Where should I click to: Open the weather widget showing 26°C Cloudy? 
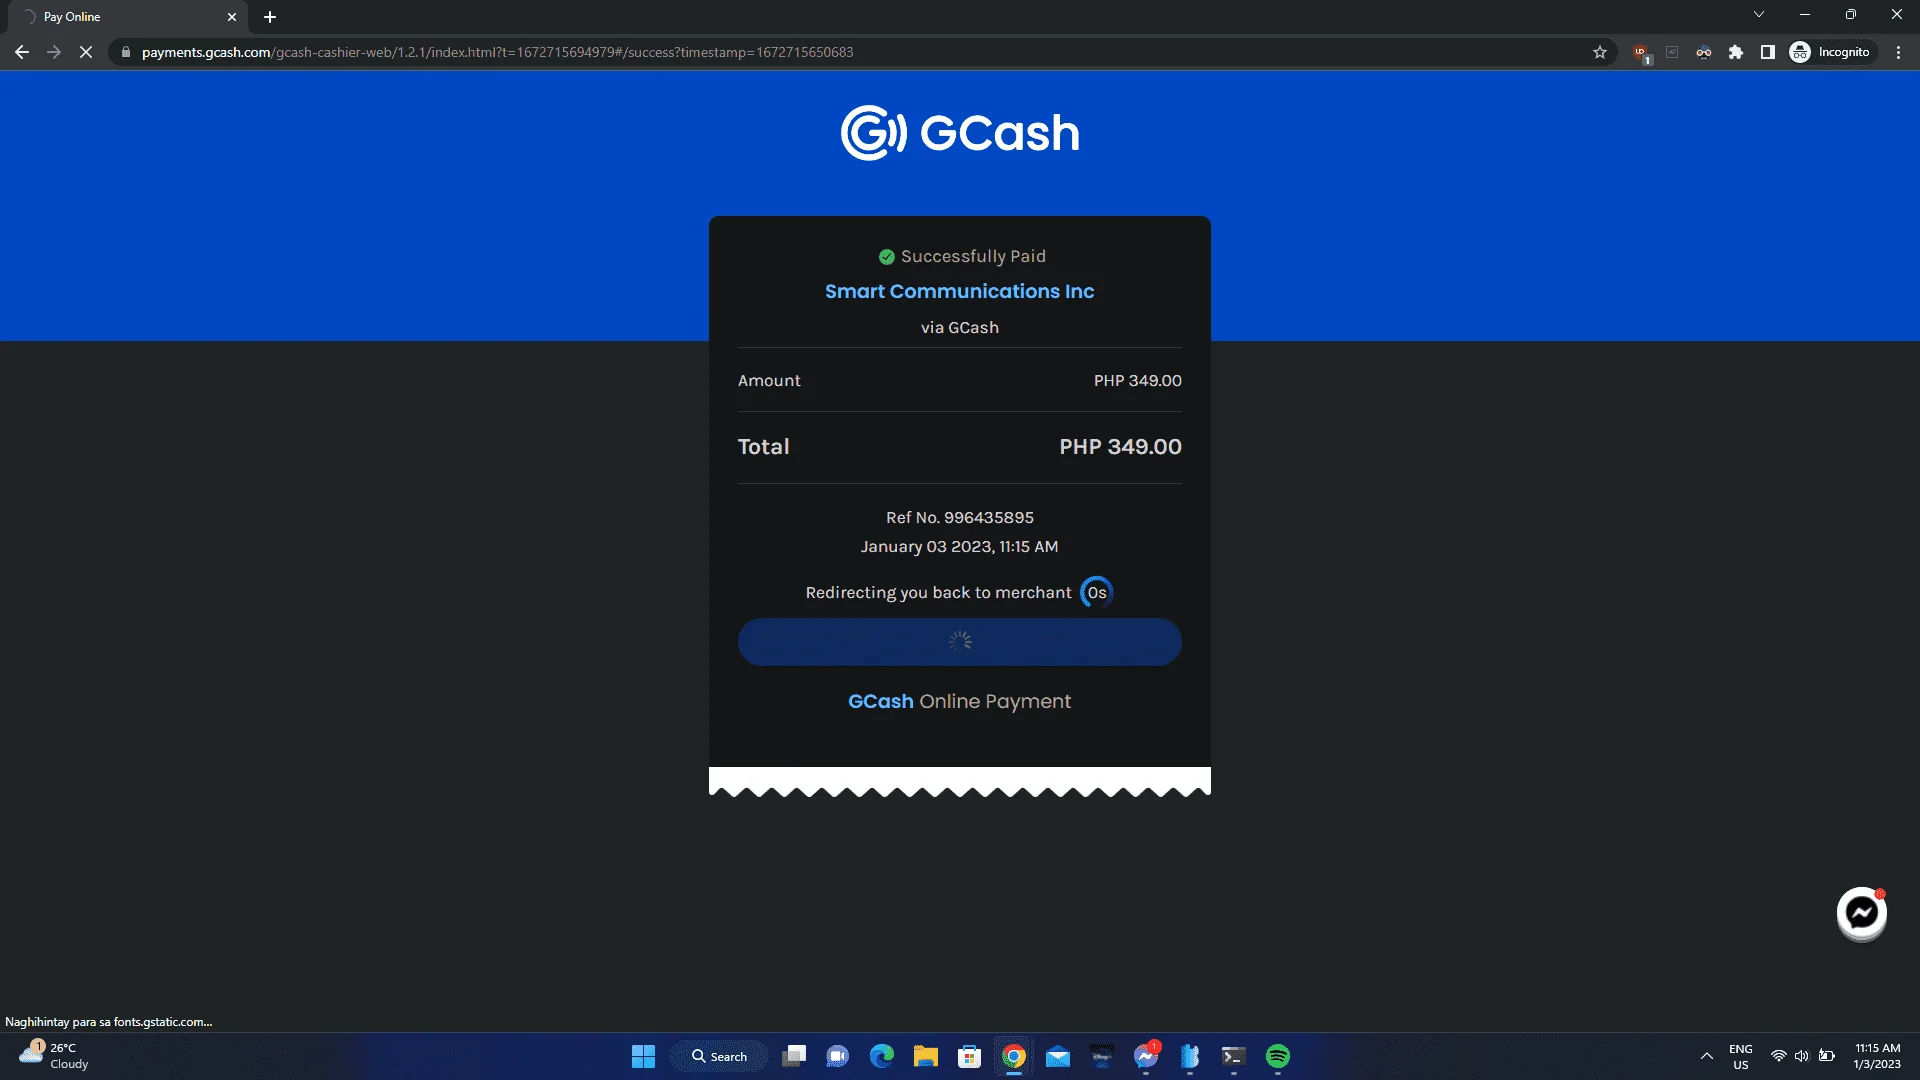(55, 1056)
